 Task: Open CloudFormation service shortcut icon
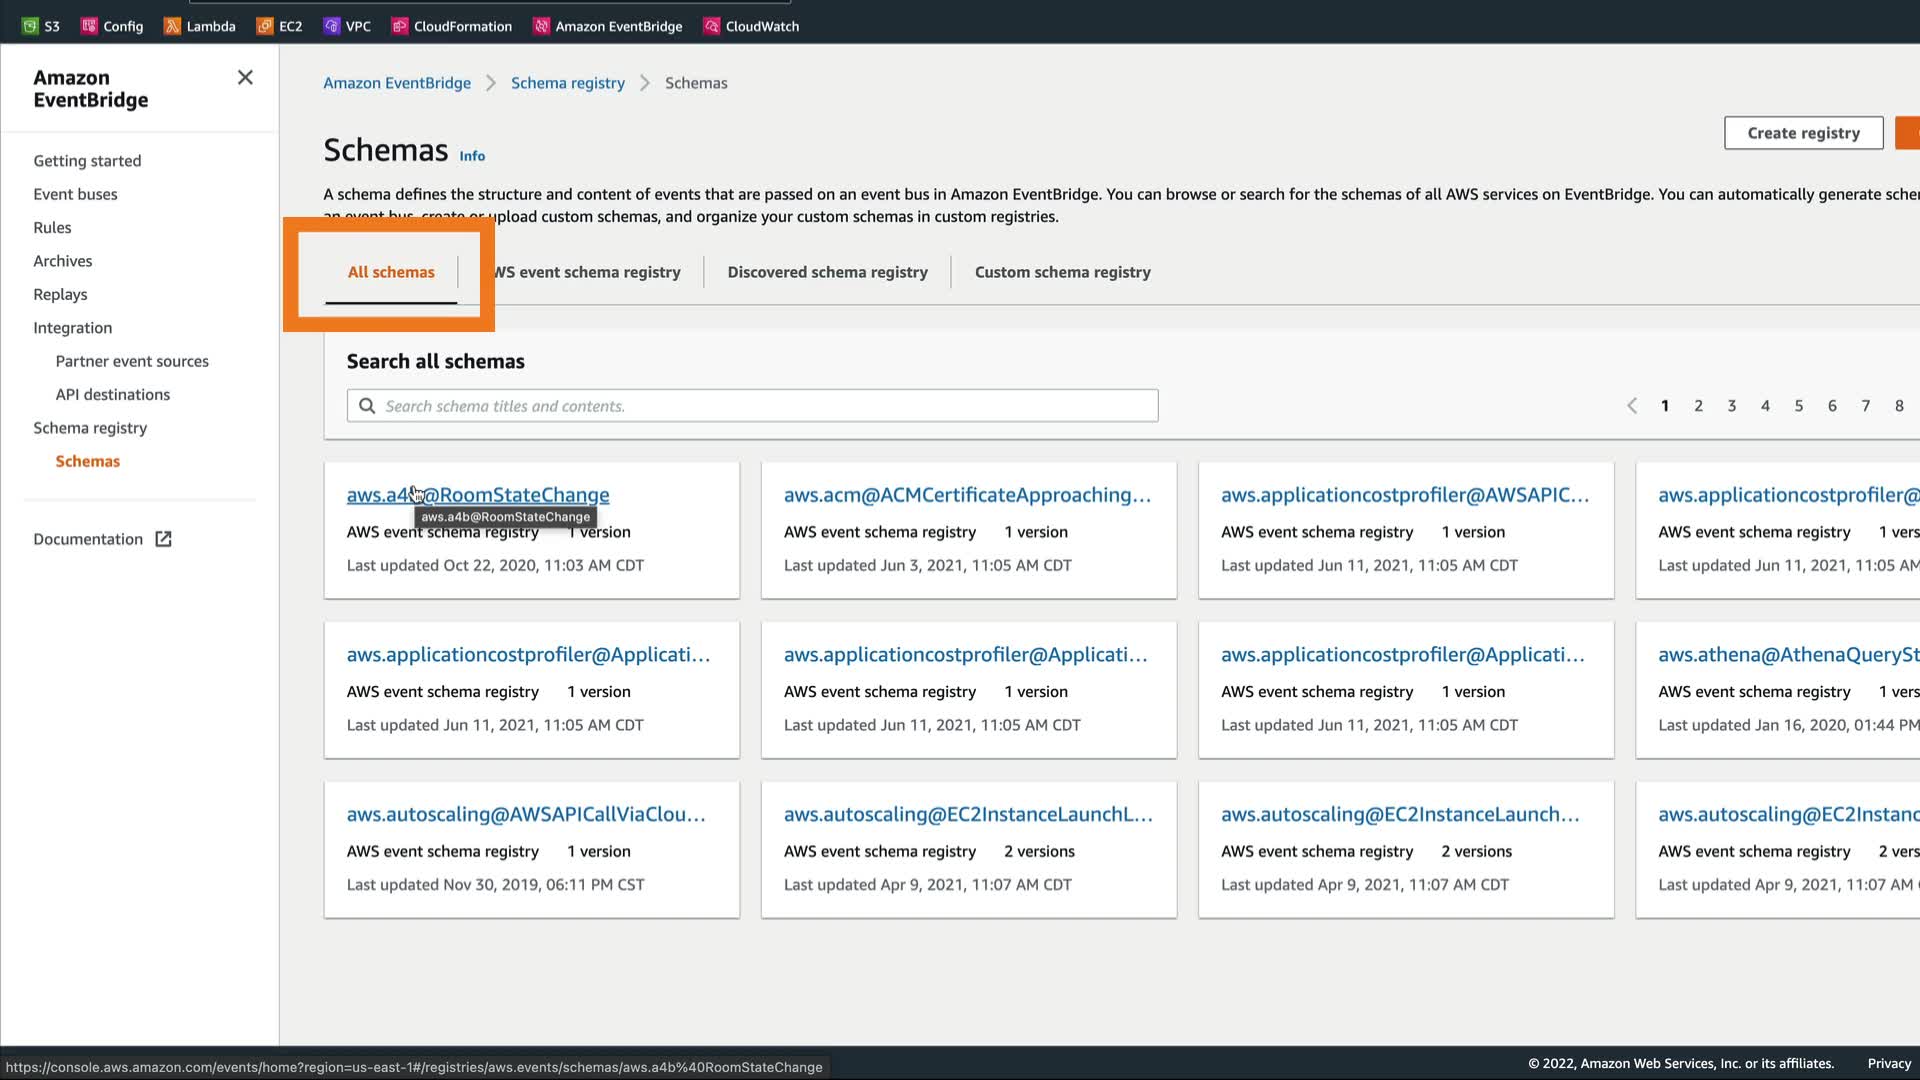coord(400,26)
